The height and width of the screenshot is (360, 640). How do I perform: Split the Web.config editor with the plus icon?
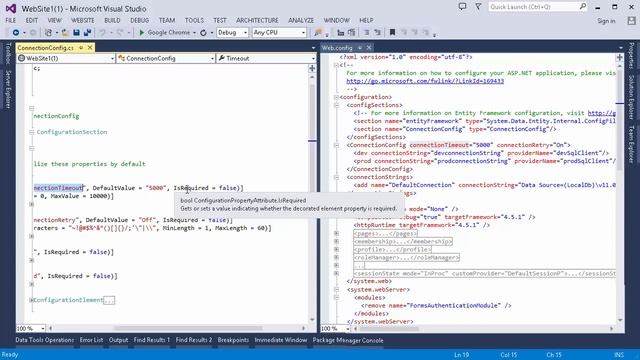620,58
